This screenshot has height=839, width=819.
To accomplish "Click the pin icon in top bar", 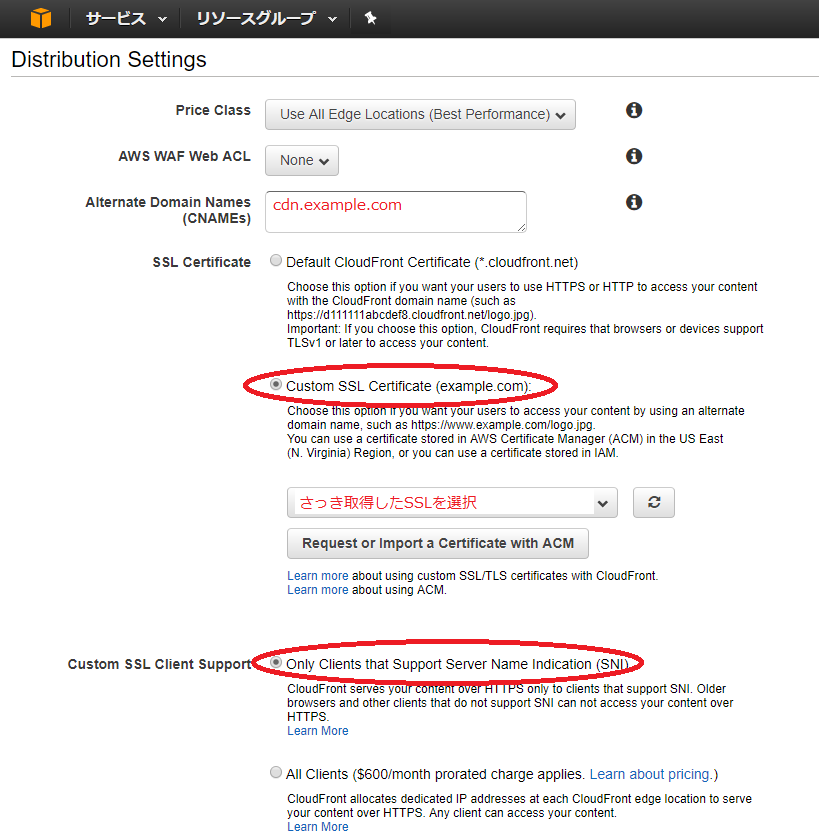I will coord(370,18).
